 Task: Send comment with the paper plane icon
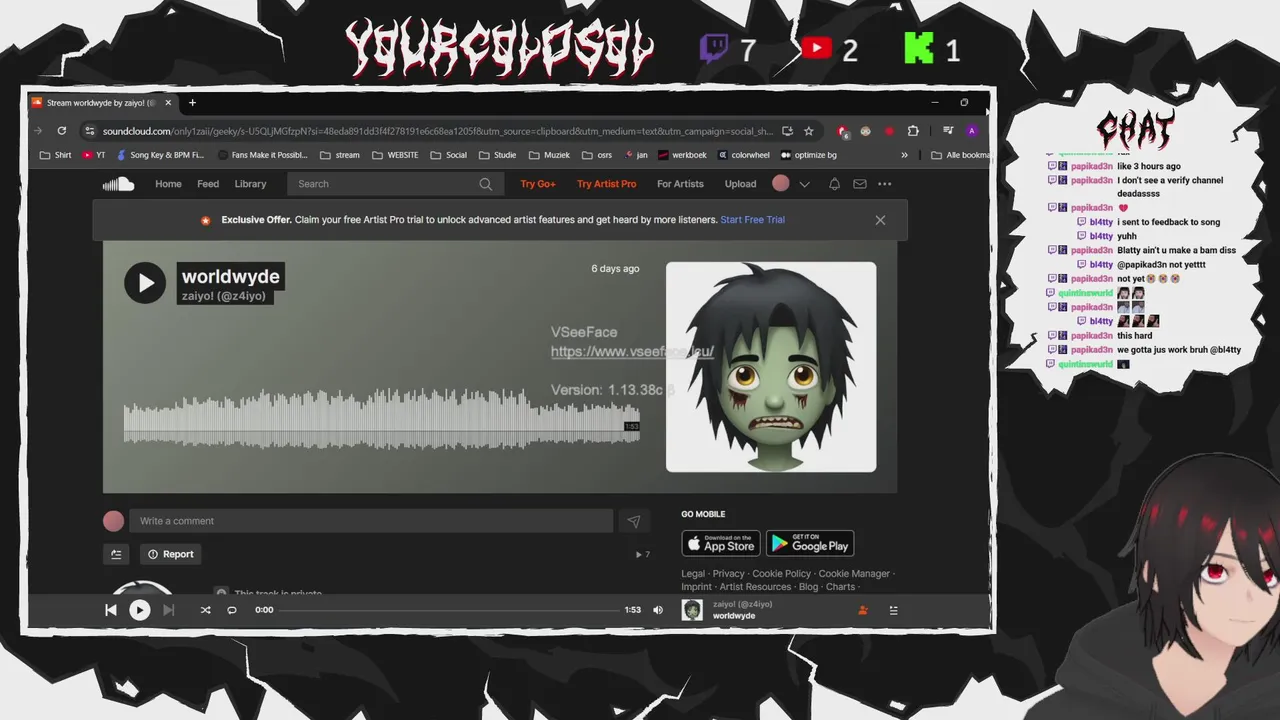pos(633,521)
